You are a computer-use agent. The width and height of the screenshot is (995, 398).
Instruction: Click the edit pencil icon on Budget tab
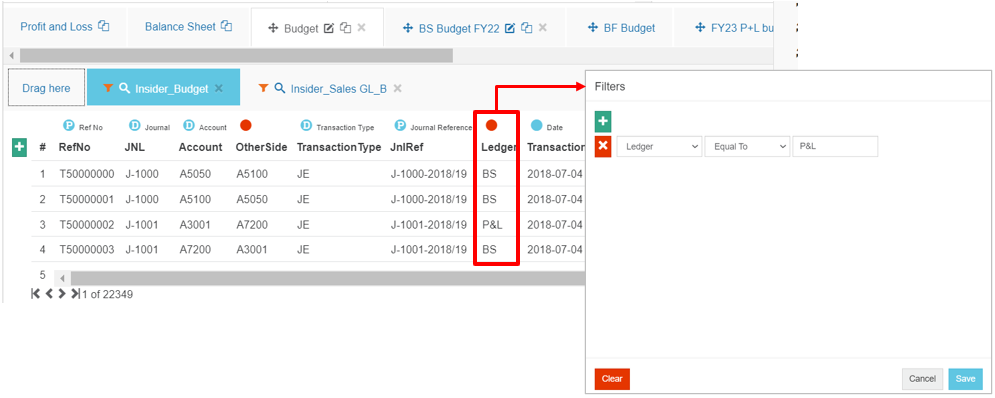click(x=329, y=28)
